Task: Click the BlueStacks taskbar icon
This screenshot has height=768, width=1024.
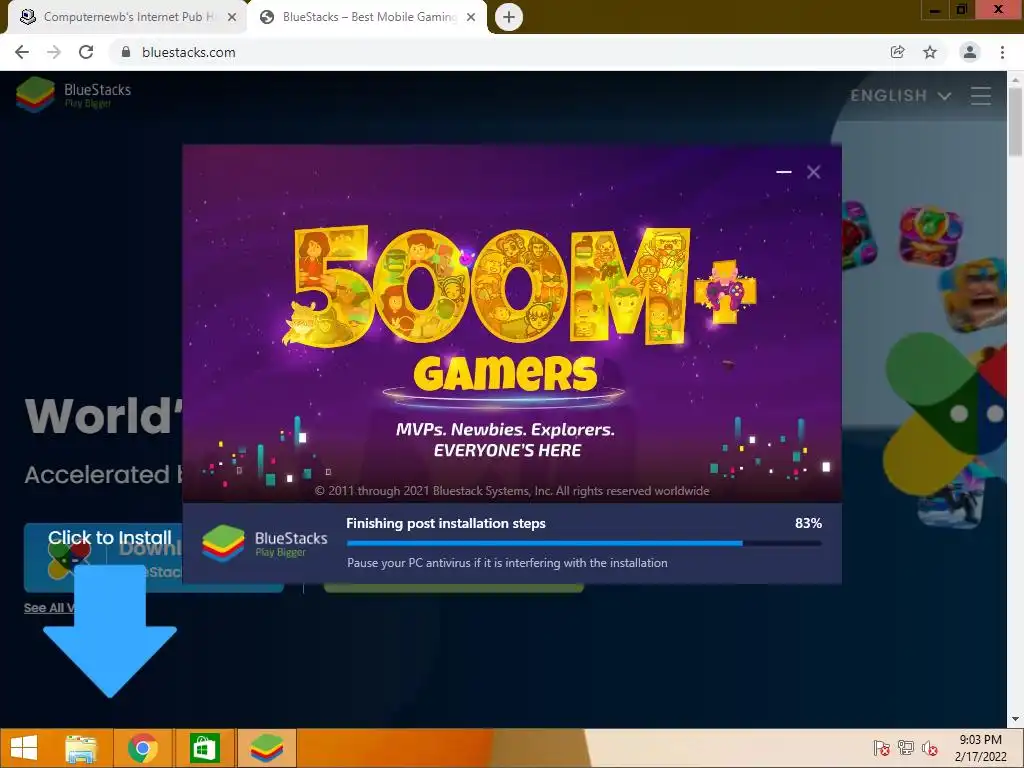Action: tap(266, 748)
